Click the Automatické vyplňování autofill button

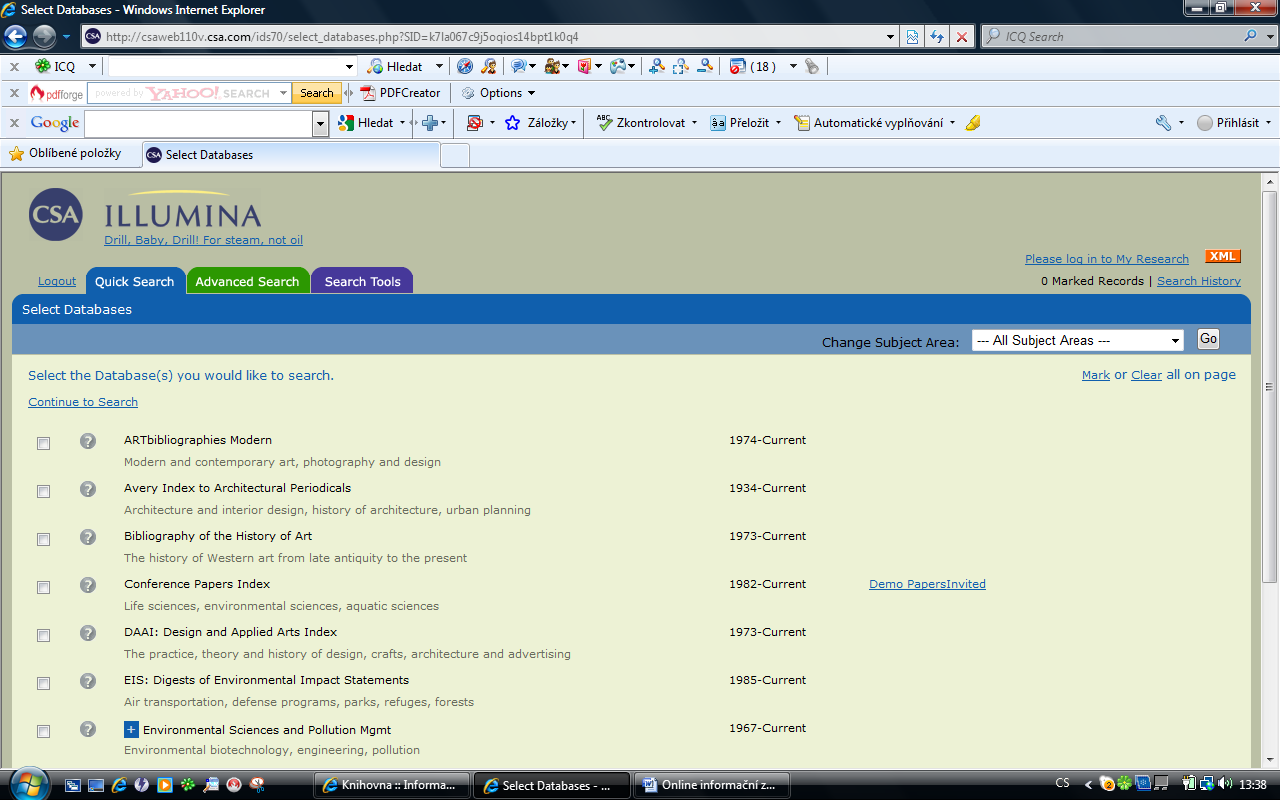click(x=869, y=123)
